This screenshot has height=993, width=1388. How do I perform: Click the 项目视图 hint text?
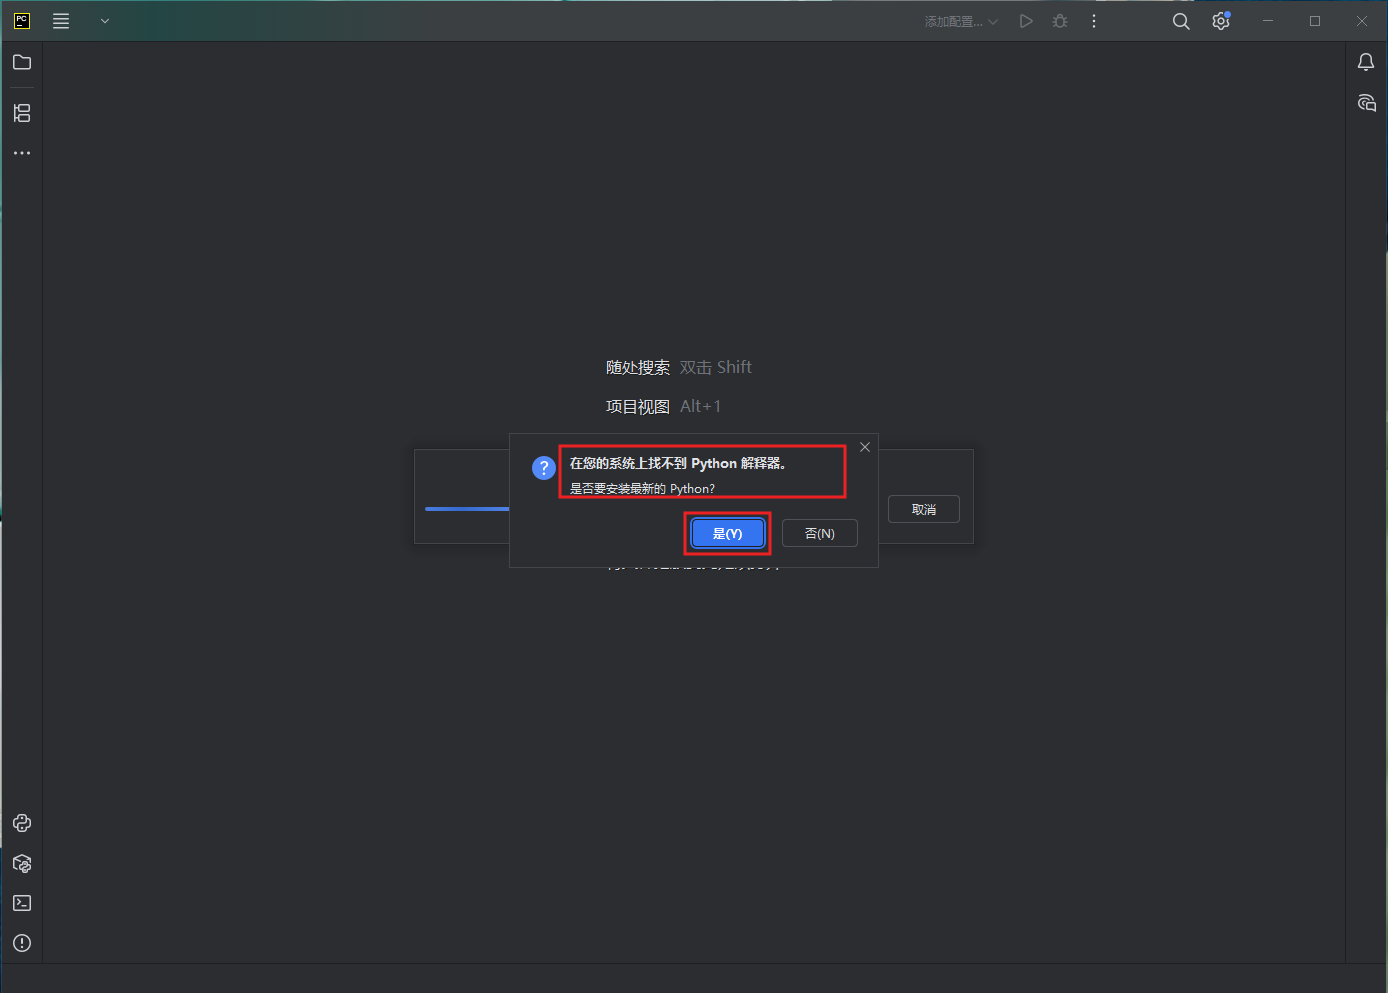point(638,406)
